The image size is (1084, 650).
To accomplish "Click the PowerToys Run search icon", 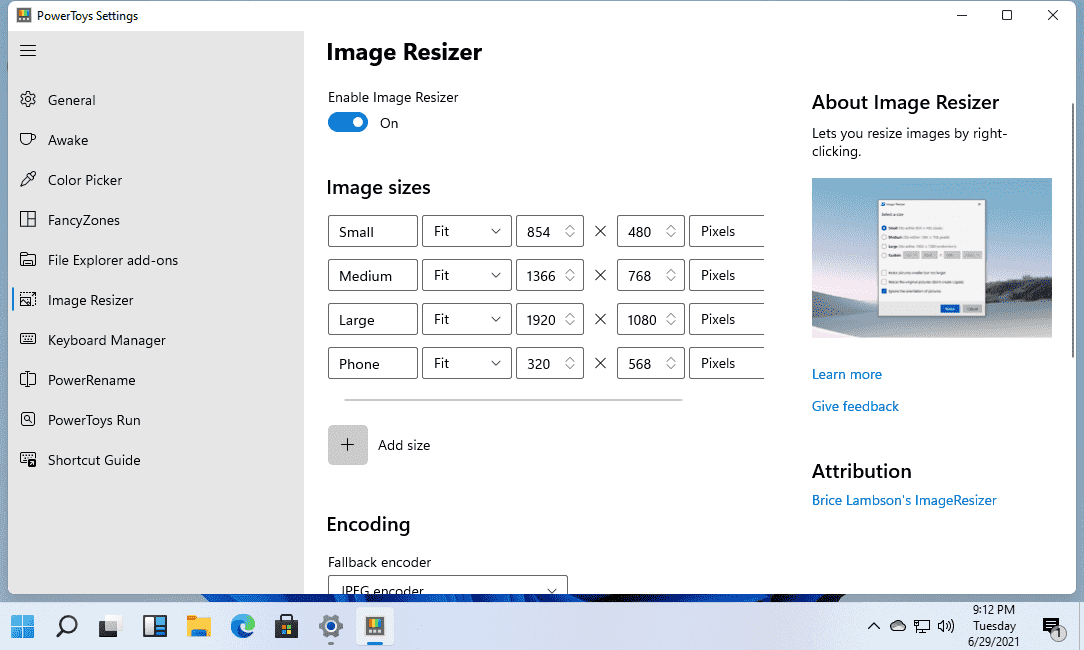I will [28, 420].
